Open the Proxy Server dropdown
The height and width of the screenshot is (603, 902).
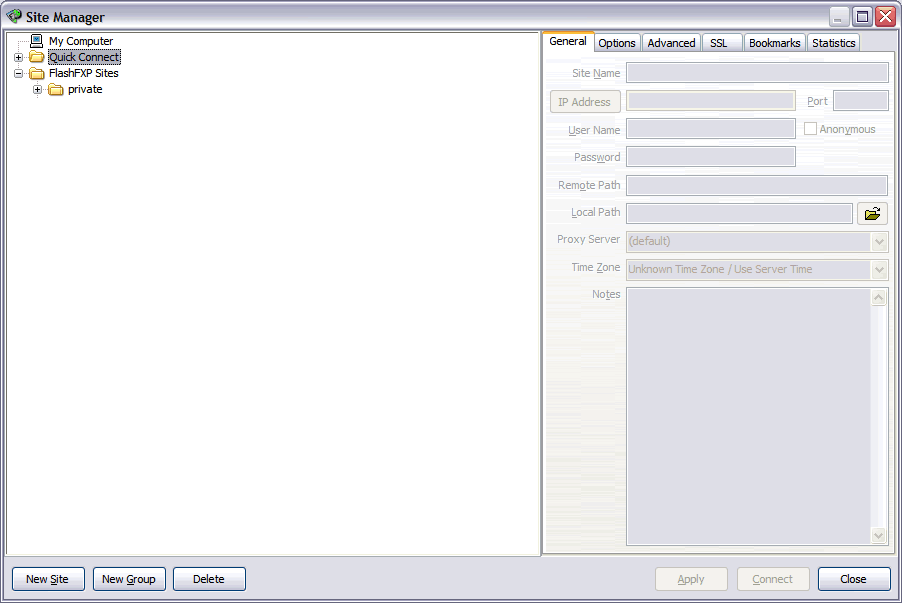(879, 242)
